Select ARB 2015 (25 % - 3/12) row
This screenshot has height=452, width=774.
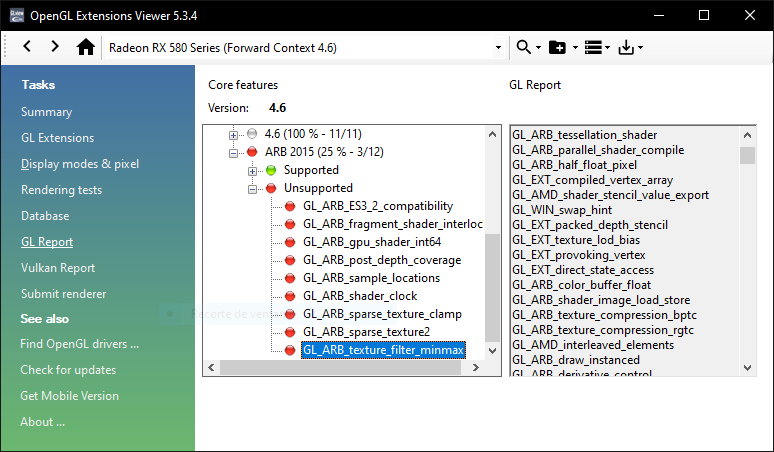324,151
